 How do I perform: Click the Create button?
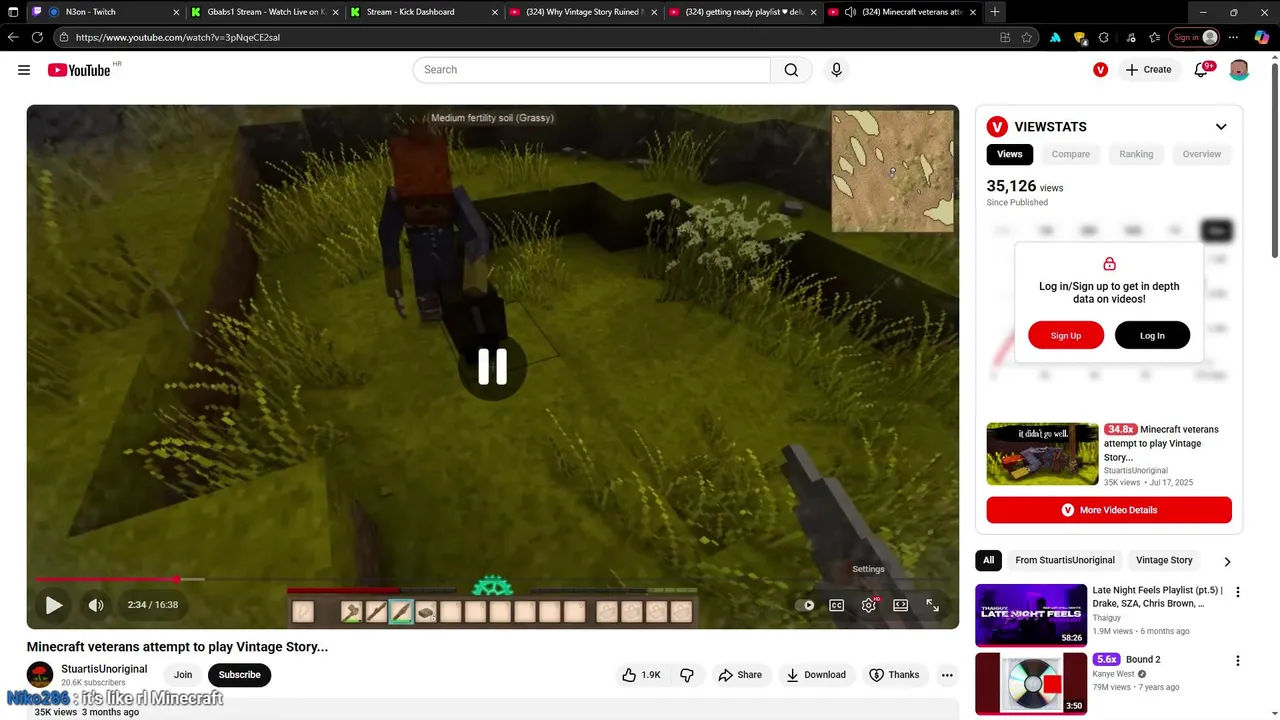pos(1148,70)
